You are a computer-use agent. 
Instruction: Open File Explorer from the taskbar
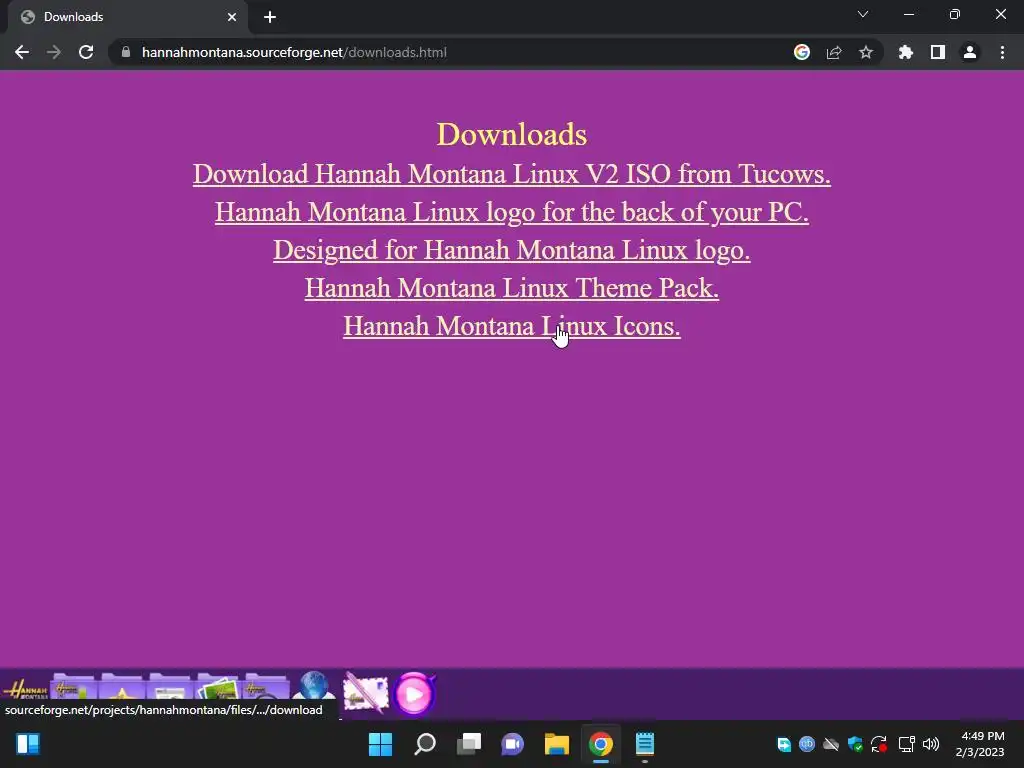[x=557, y=744]
